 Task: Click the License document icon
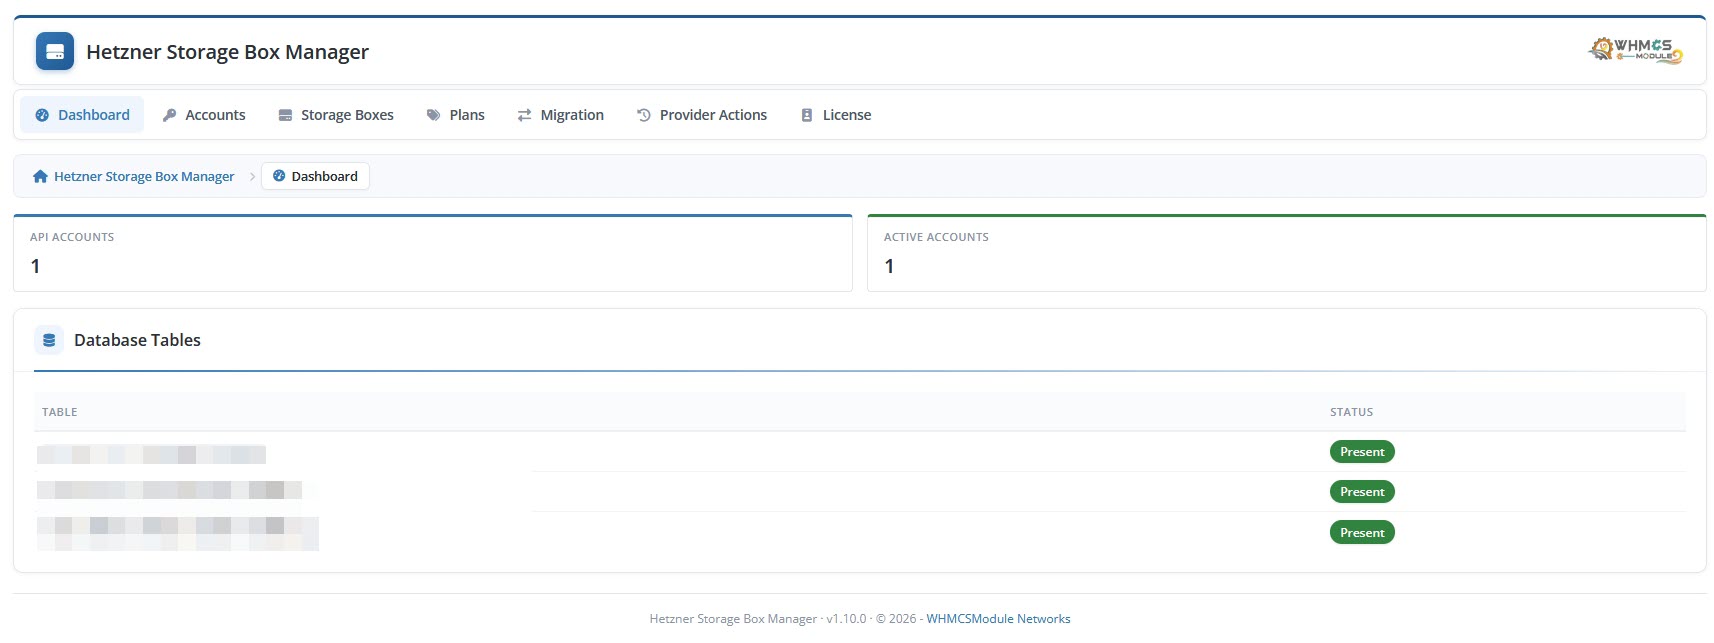tap(807, 115)
